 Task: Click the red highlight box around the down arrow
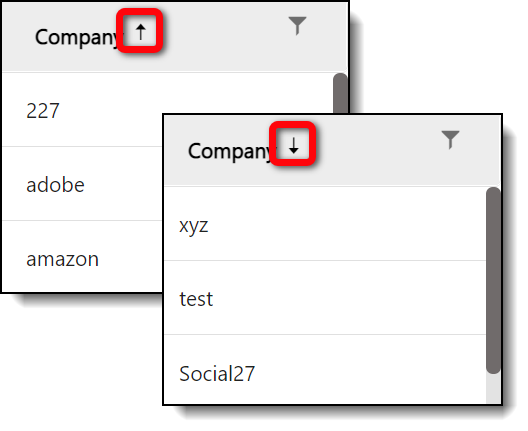[x=292, y=144]
